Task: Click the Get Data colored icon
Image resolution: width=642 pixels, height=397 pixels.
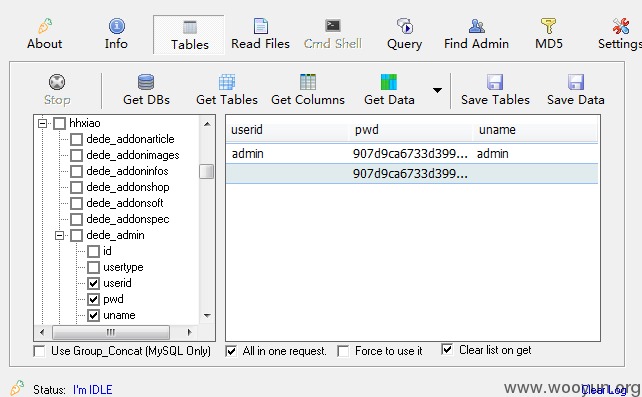Action: [389, 82]
